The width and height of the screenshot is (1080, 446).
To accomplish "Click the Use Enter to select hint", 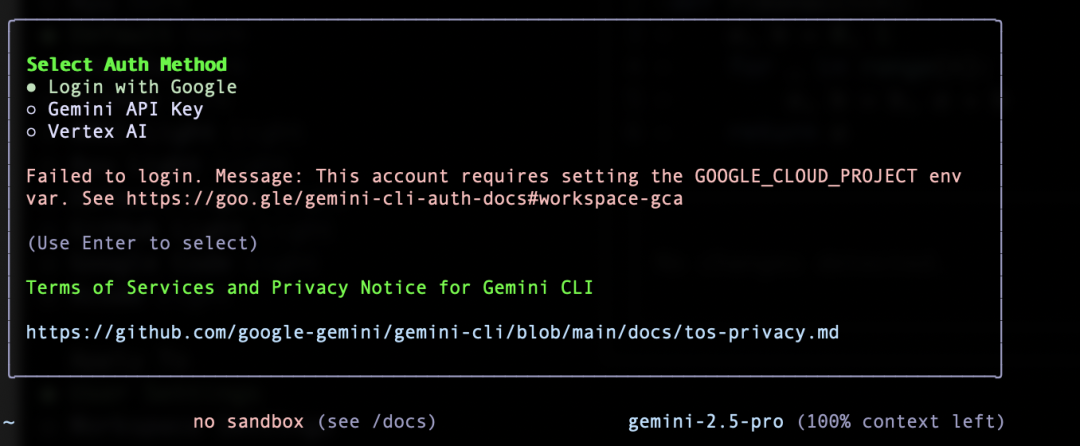I will 142,244.
